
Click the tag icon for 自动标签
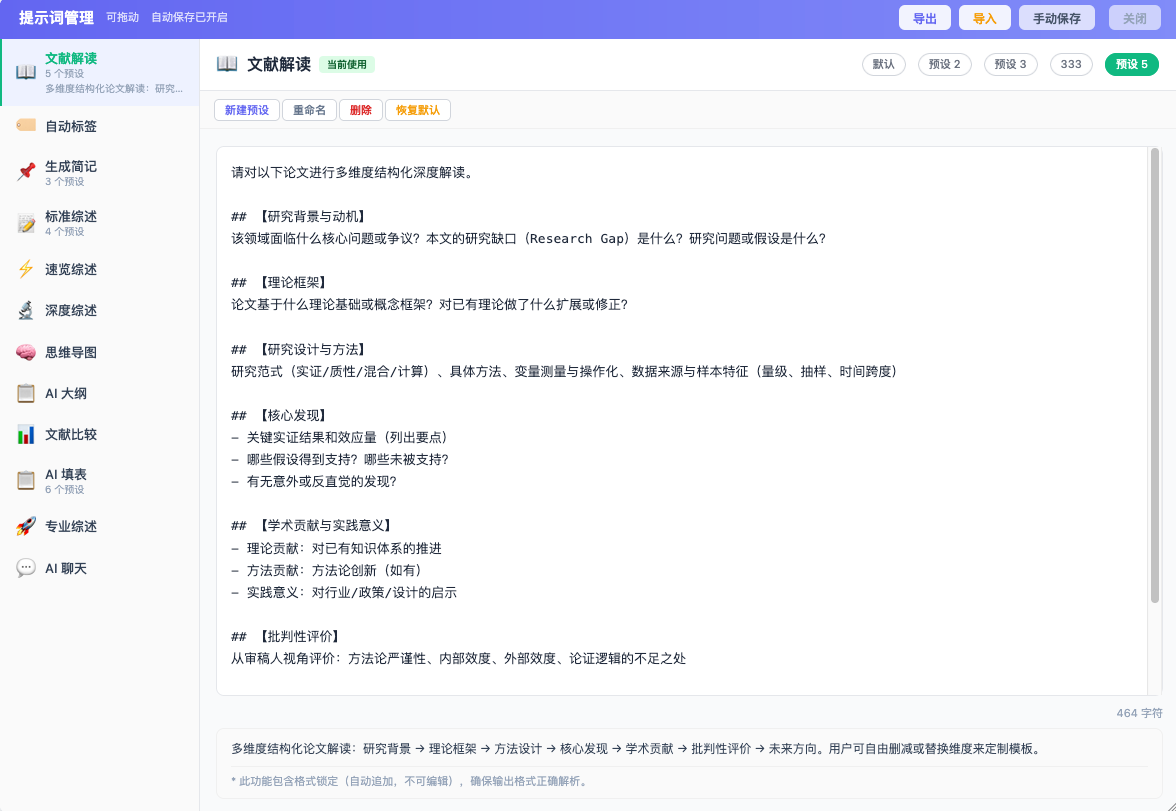click(x=26, y=125)
